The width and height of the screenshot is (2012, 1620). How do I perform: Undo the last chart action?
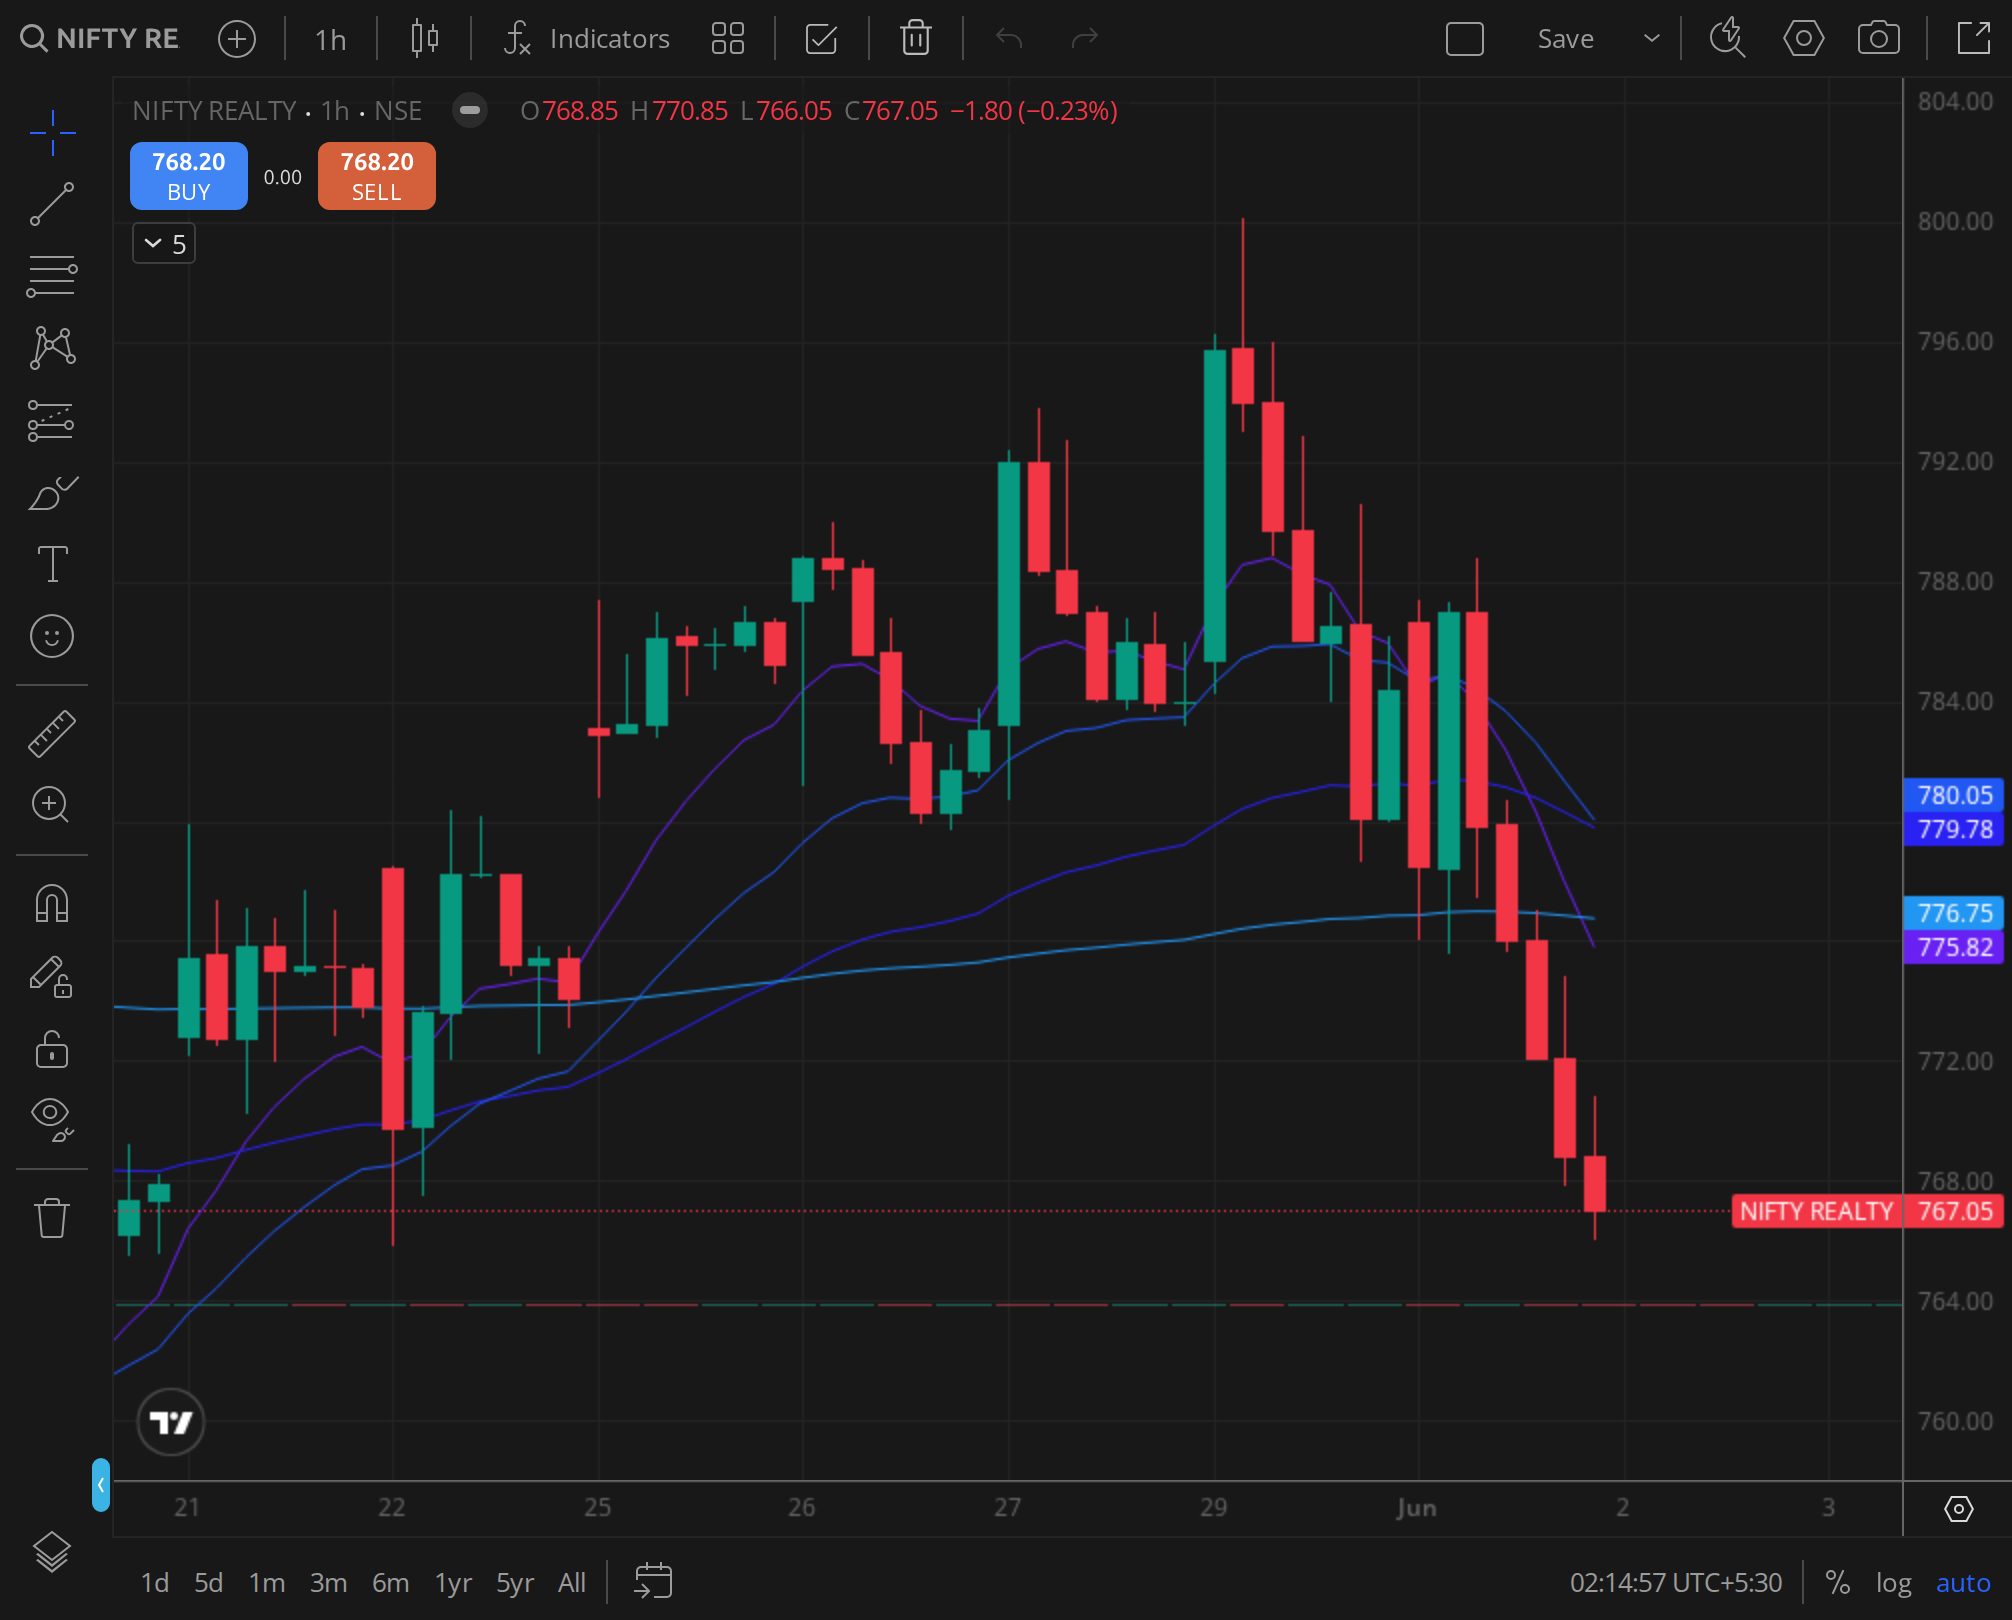1009,39
